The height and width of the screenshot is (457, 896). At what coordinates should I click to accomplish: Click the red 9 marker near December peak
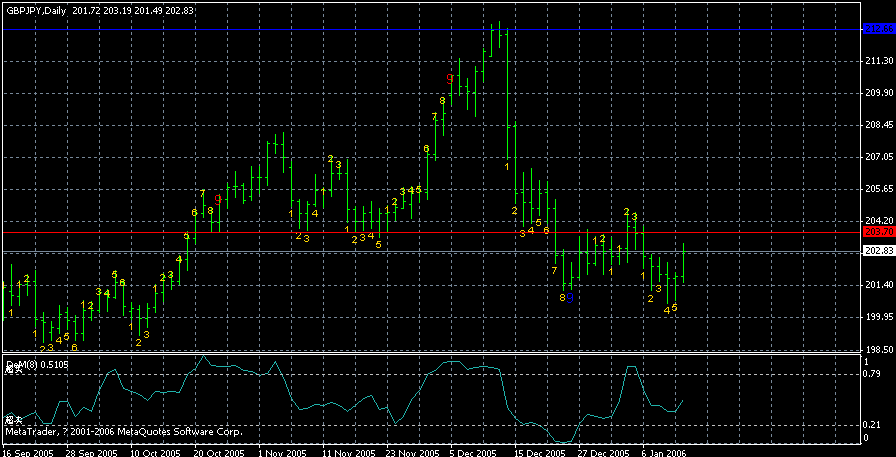click(x=451, y=78)
